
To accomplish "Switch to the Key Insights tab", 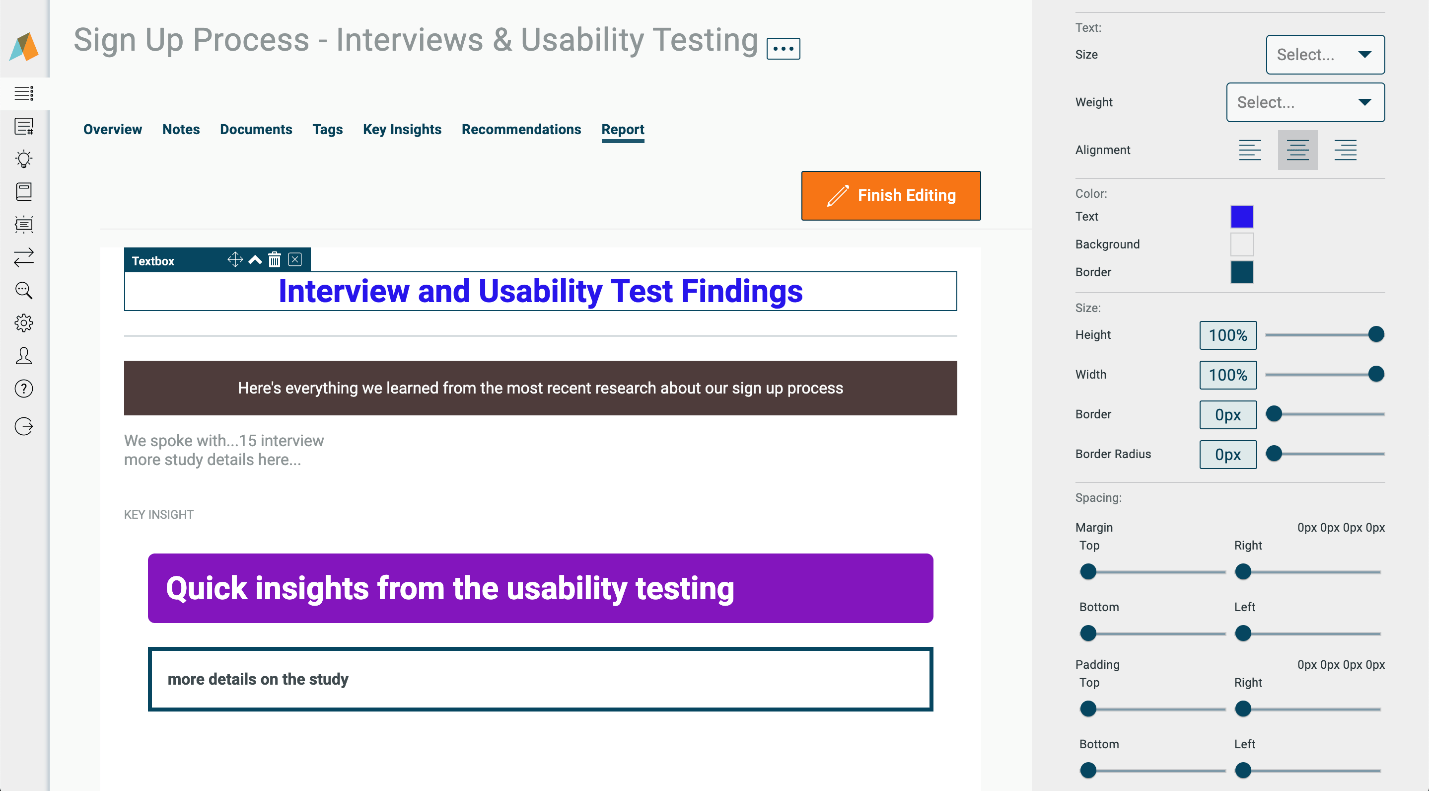I will pos(402,129).
